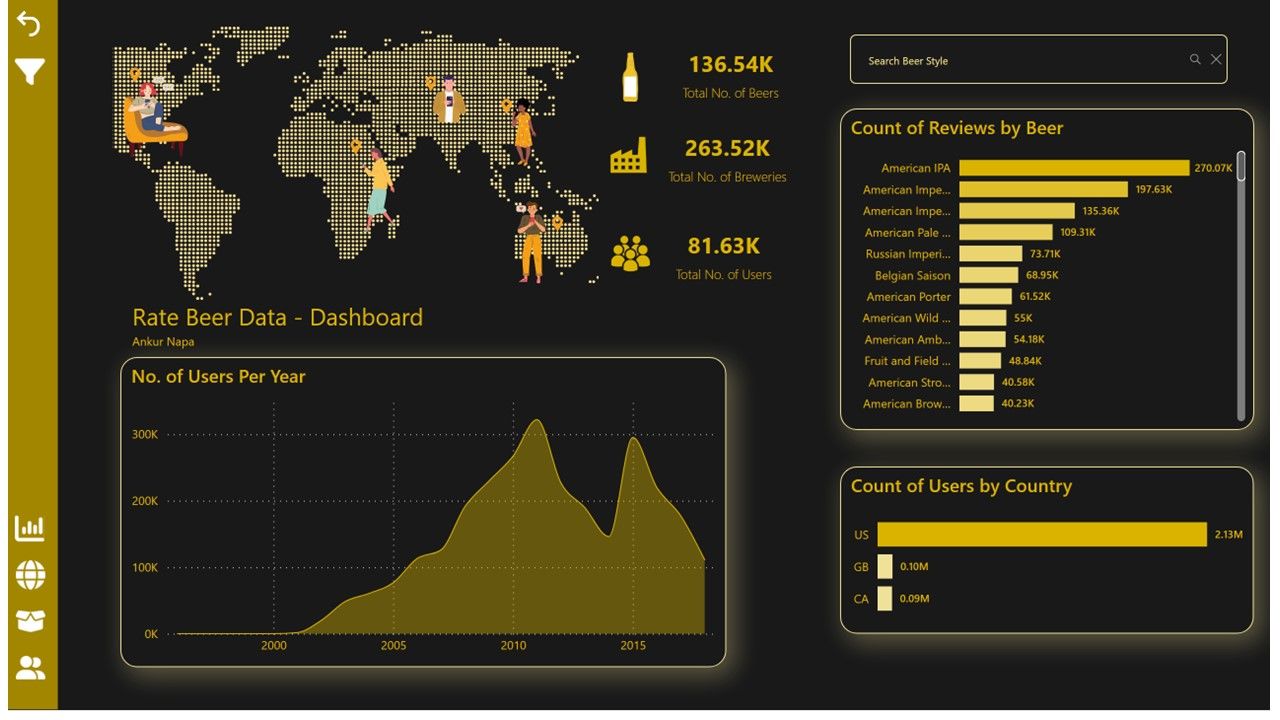The height and width of the screenshot is (720, 1280).
Task: Click the back arrow icon in sidebar
Action: (29, 25)
